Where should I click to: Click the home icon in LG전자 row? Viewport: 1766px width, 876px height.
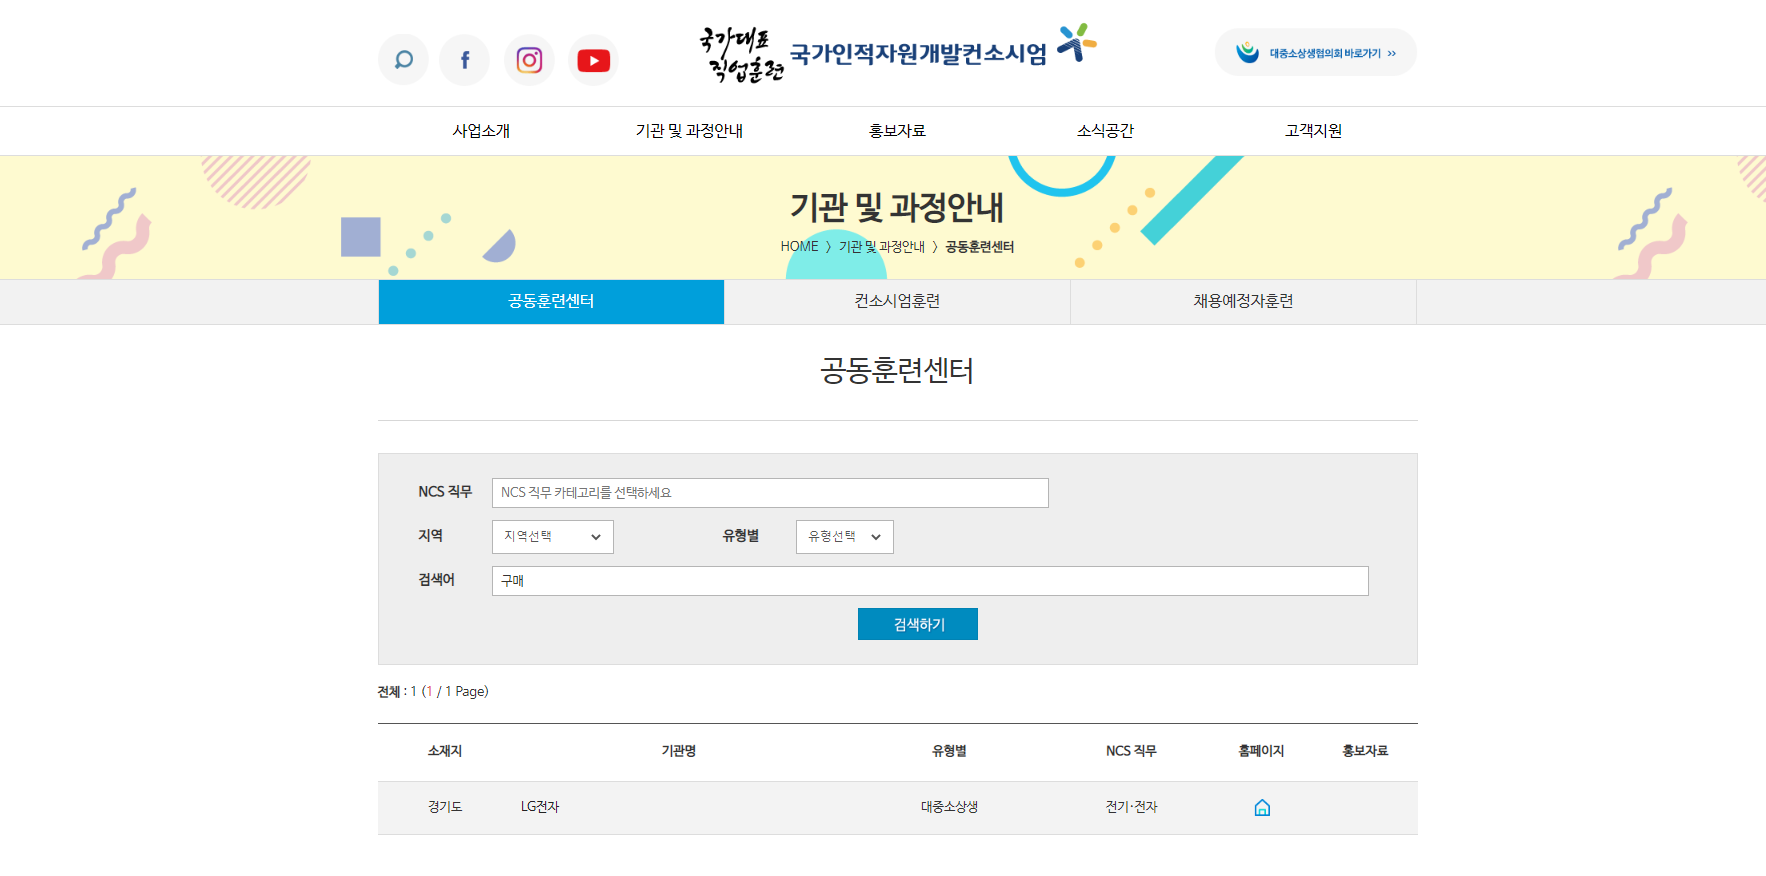[1262, 808]
